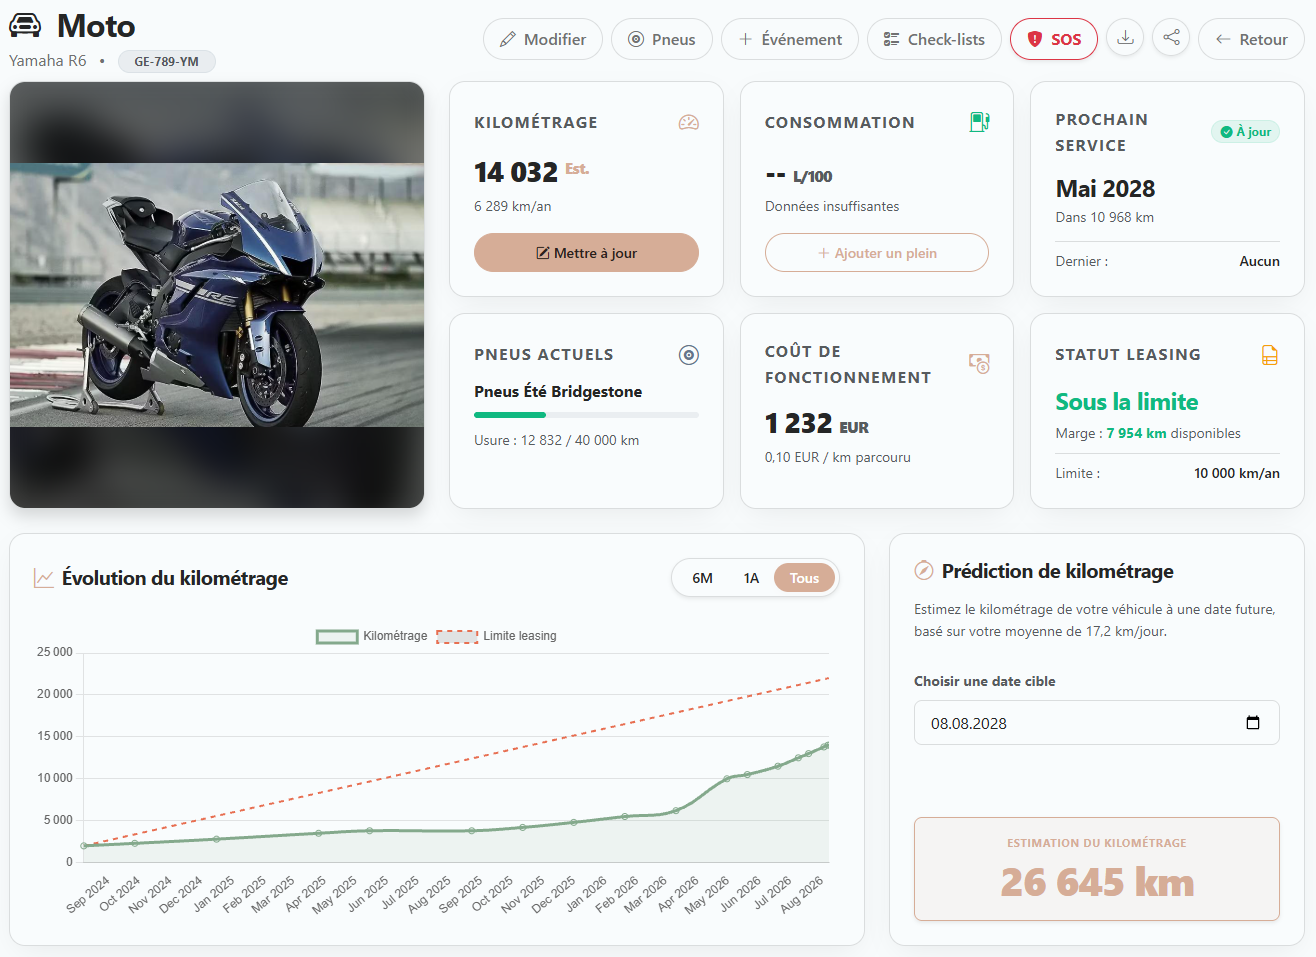Click the share icon button

(x=1171, y=38)
